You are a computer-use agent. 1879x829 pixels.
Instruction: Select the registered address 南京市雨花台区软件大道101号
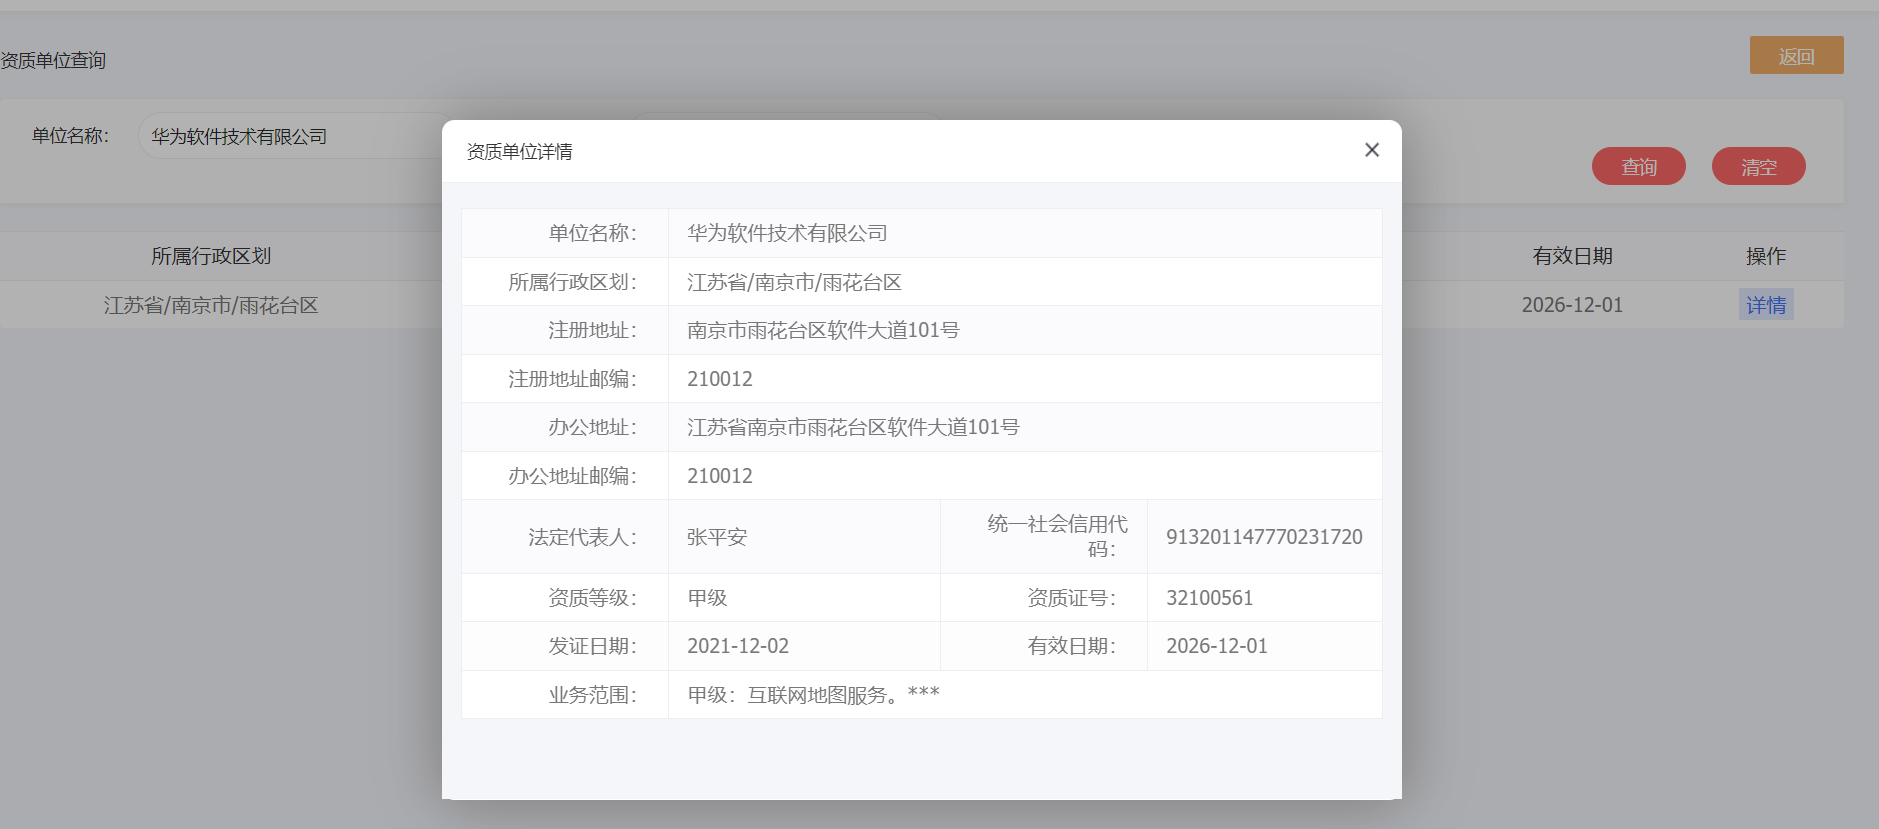823,330
